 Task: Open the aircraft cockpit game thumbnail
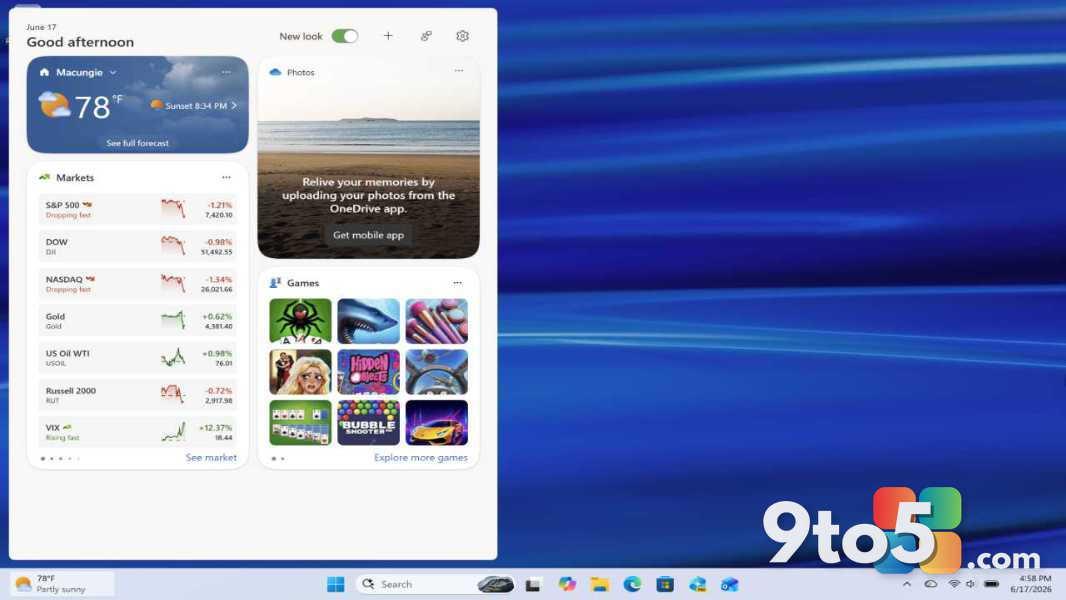click(x=436, y=372)
